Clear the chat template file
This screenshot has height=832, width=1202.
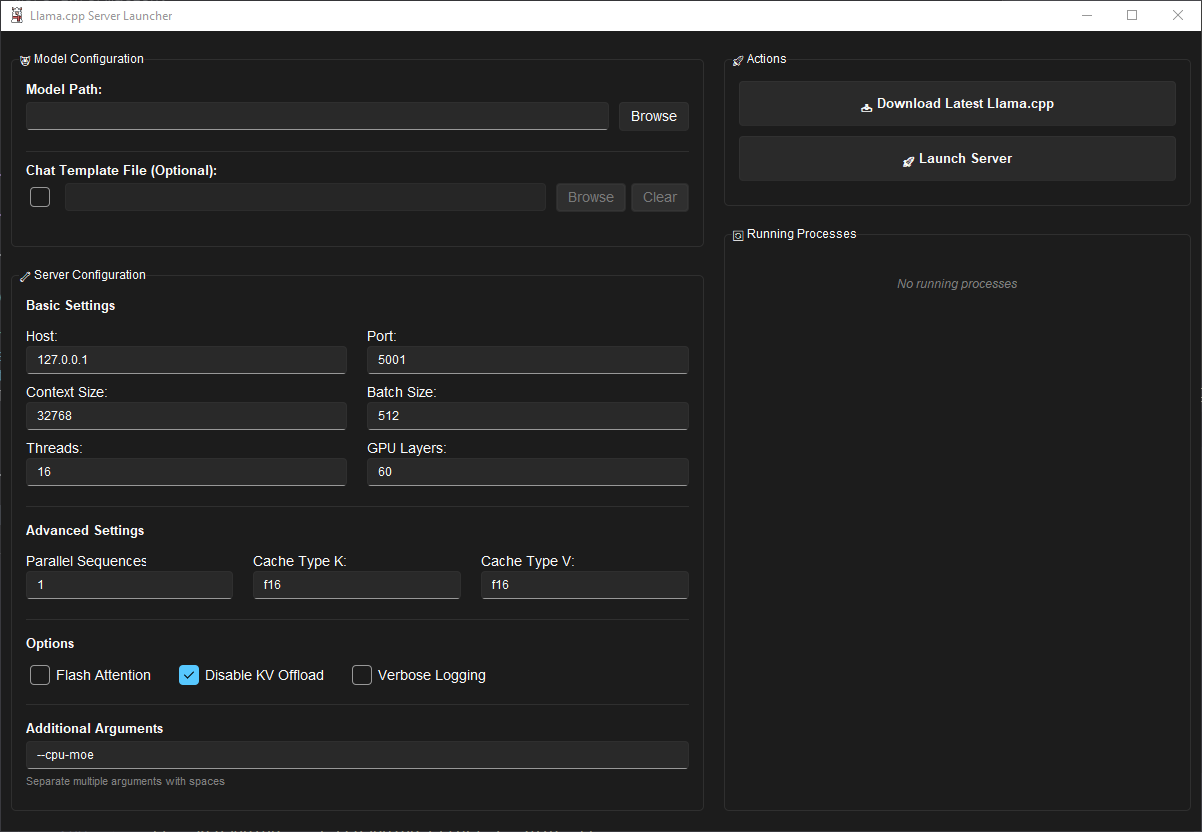[660, 197]
